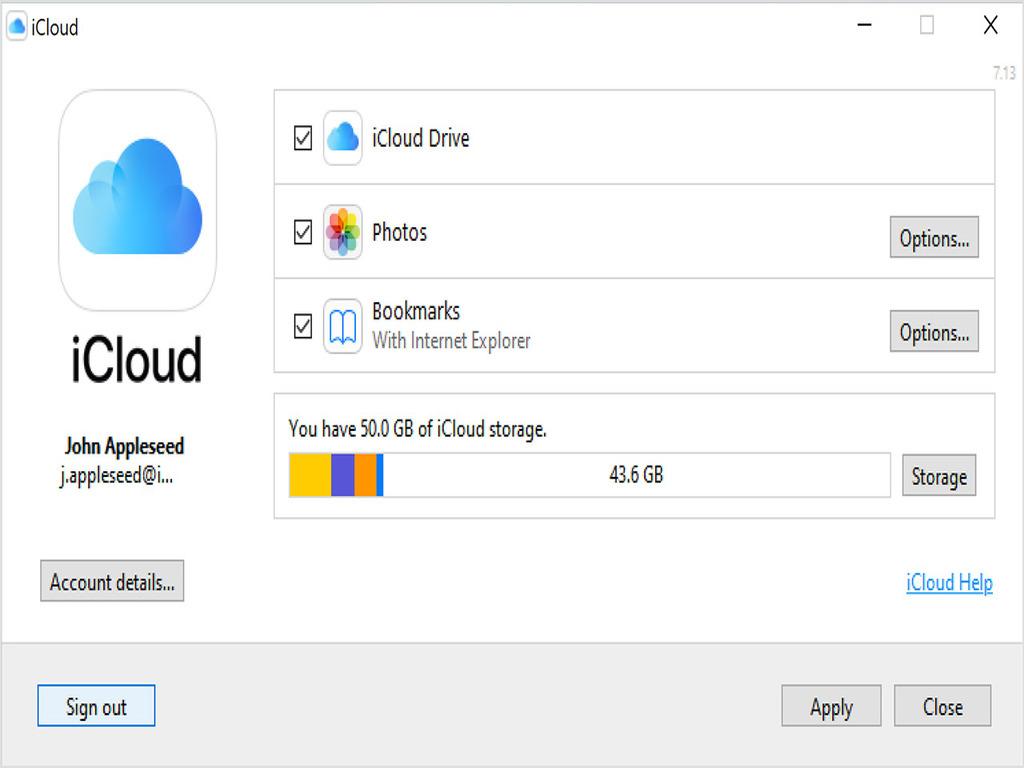The height and width of the screenshot is (768, 1024).
Task: Click the small iCloud title bar icon
Action: pos(17,27)
